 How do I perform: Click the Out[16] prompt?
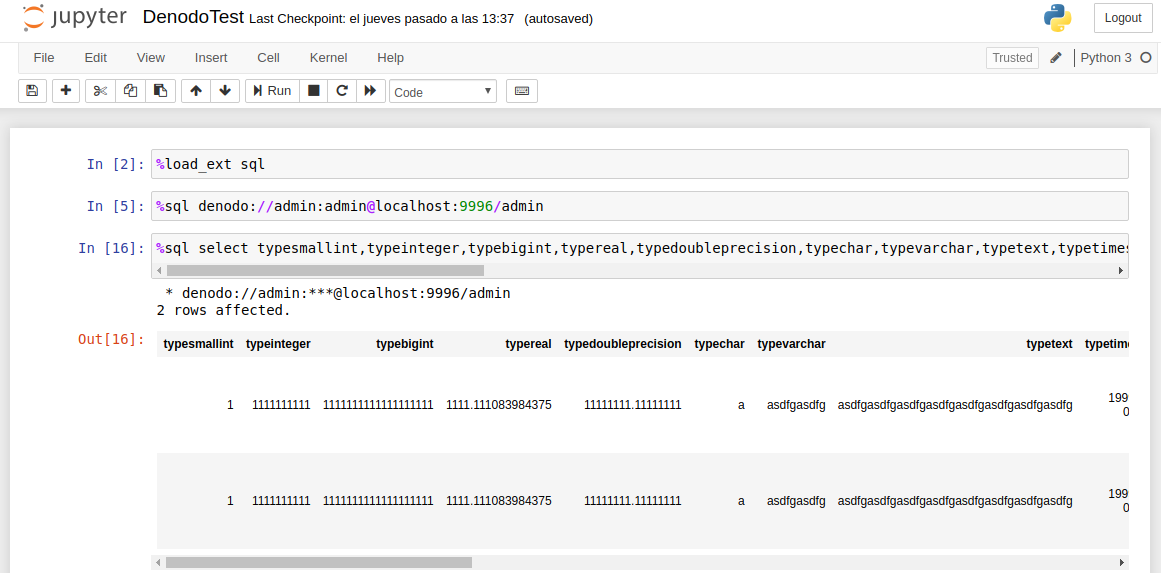(112, 339)
